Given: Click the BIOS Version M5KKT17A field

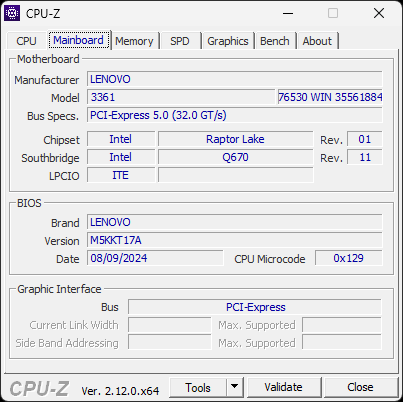Looking at the screenshot, I should [235, 240].
